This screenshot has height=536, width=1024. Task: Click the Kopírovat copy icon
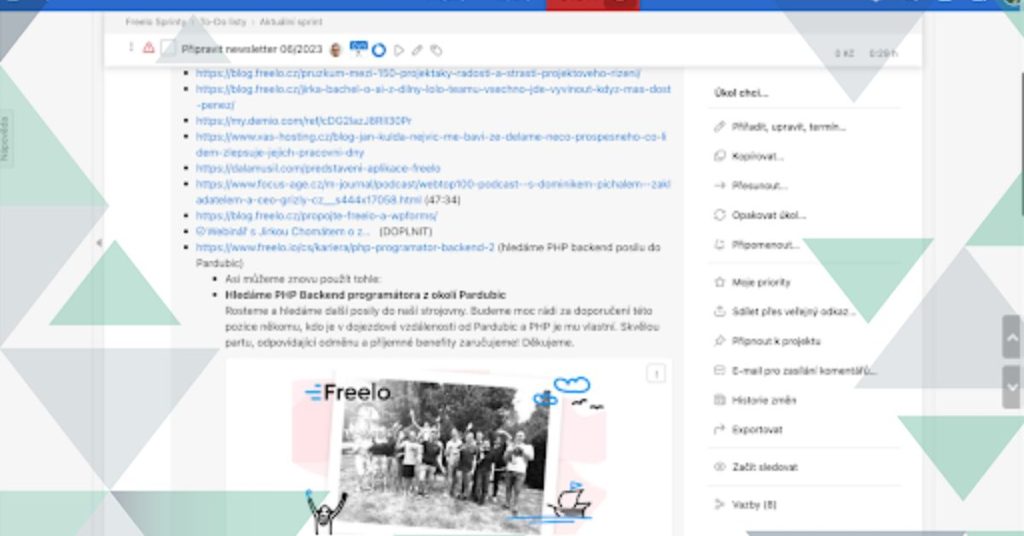[720, 156]
